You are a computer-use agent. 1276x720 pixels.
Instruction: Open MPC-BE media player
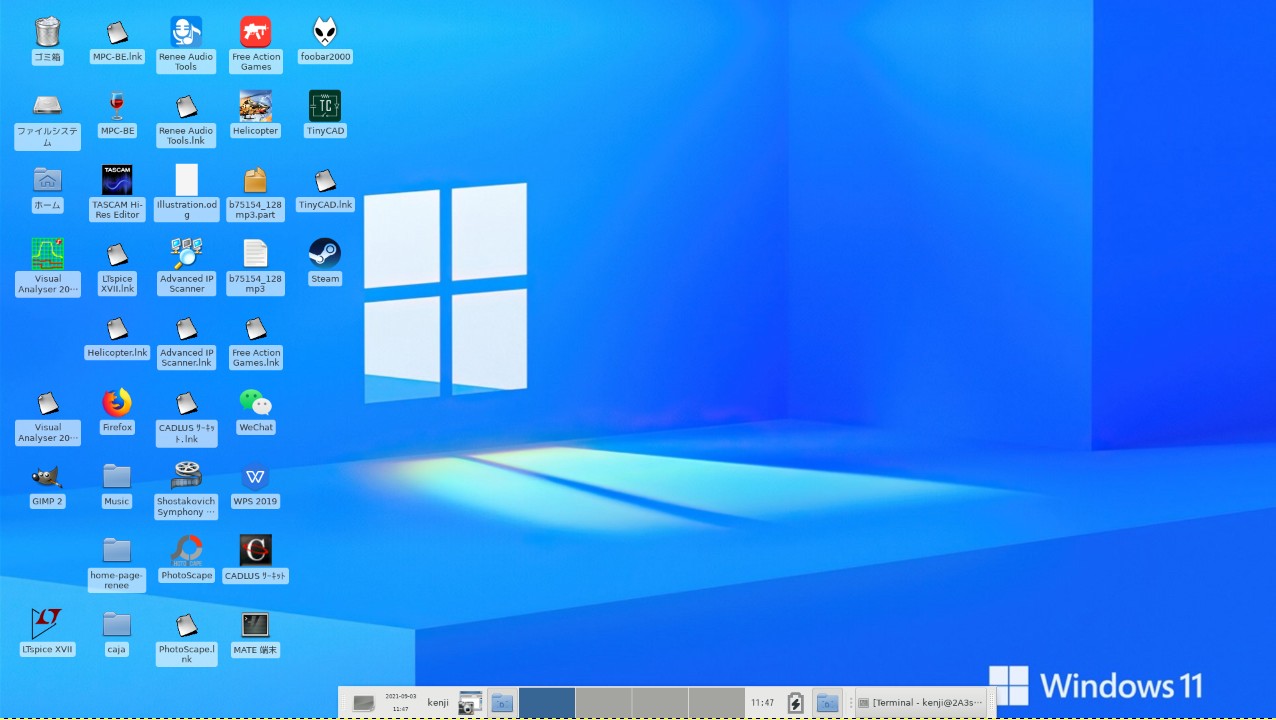click(116, 104)
